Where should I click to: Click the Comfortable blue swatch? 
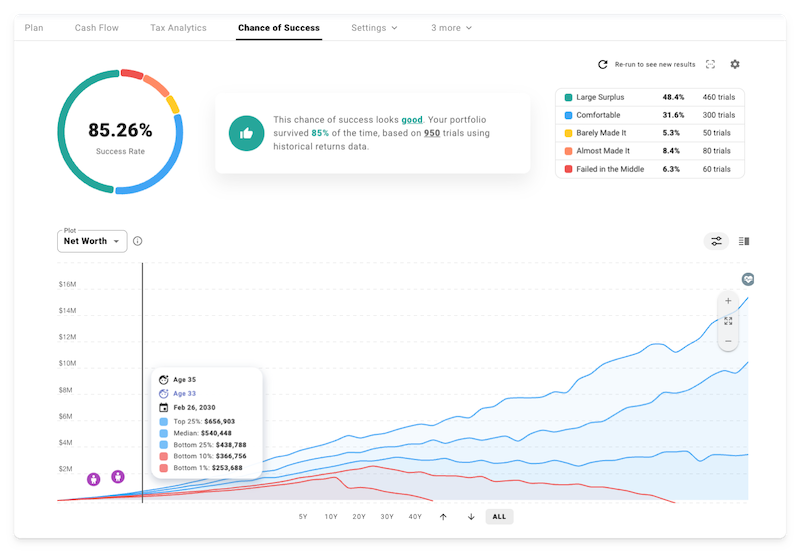(x=568, y=115)
